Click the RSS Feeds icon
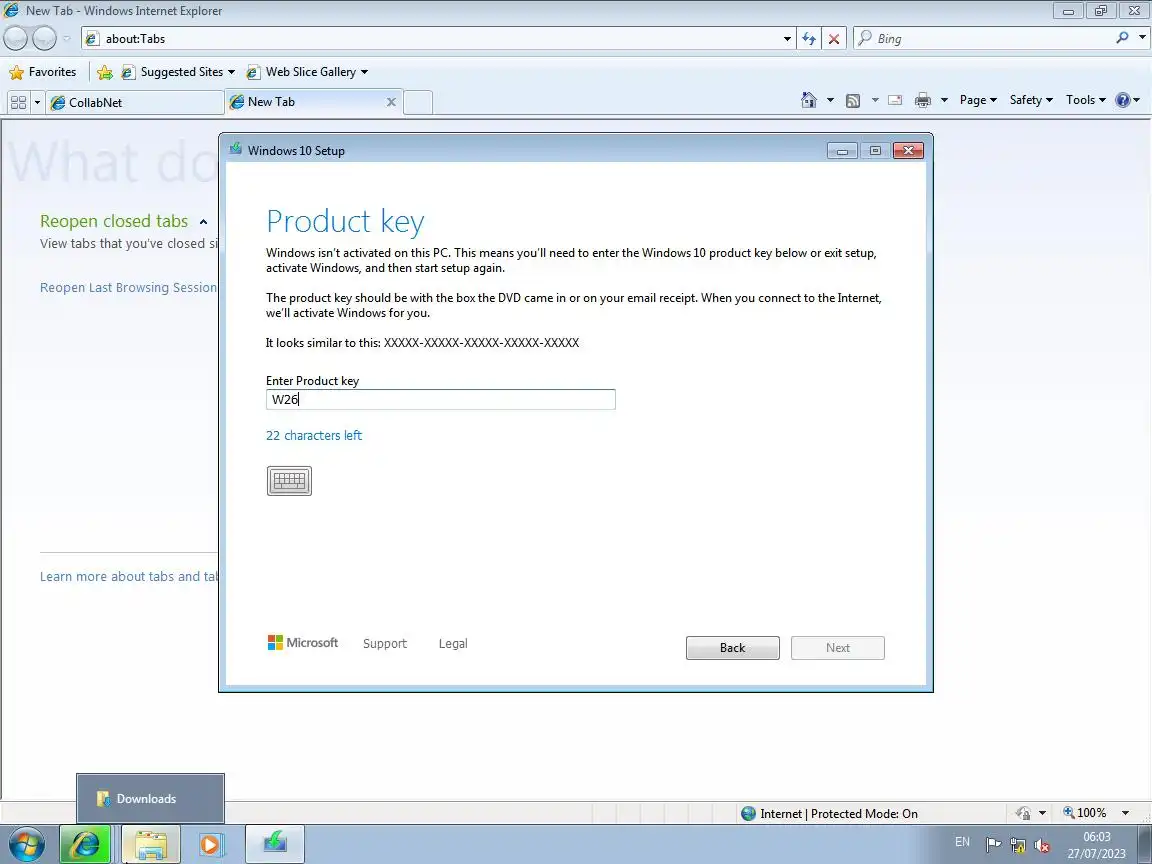The height and width of the screenshot is (864, 1152). pyautogui.click(x=853, y=101)
